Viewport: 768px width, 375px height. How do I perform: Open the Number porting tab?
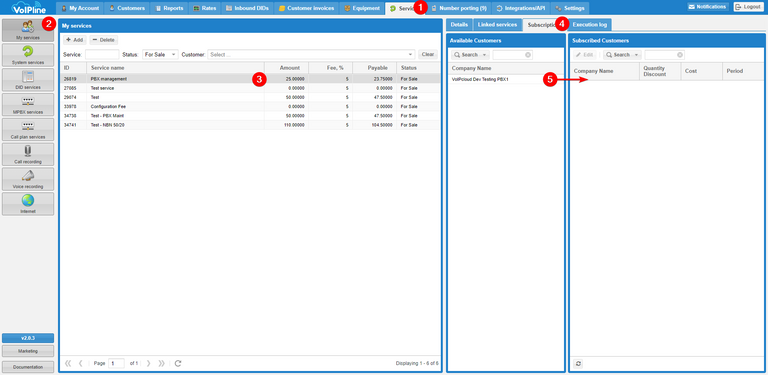click(x=459, y=8)
